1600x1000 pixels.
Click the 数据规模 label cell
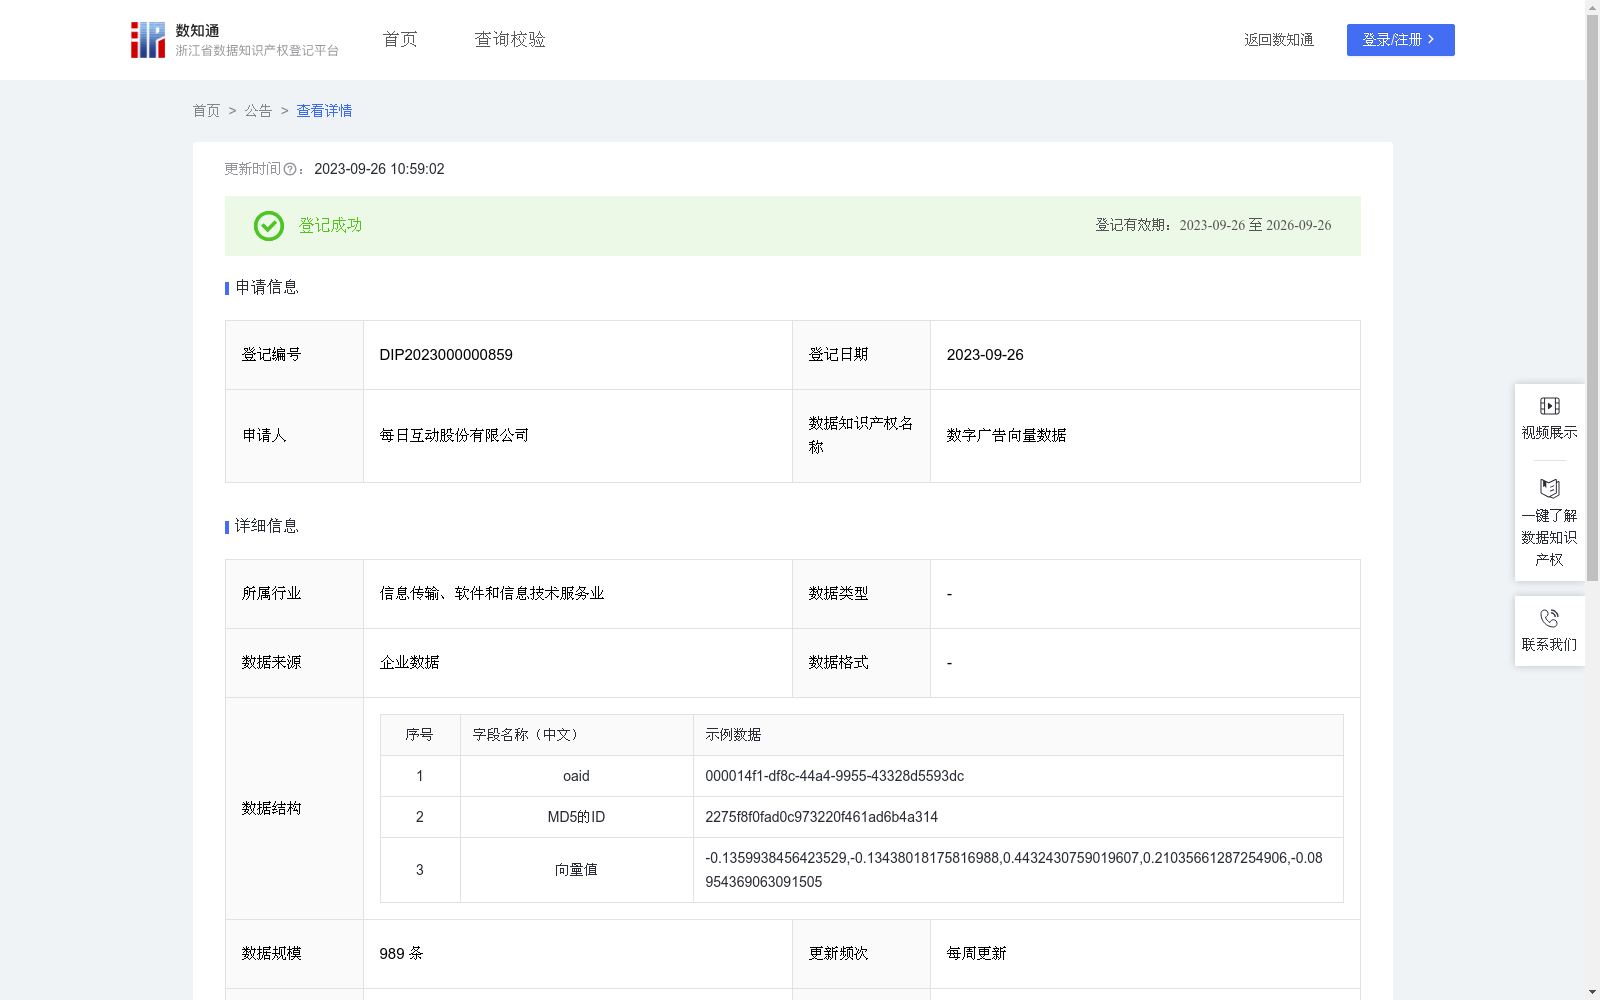[x=294, y=953]
